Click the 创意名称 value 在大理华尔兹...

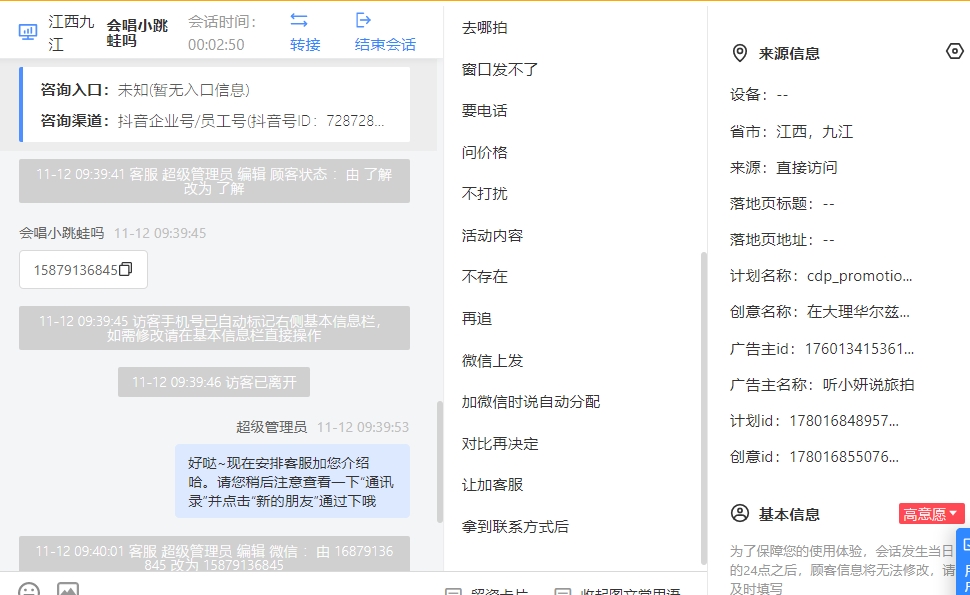[858, 312]
